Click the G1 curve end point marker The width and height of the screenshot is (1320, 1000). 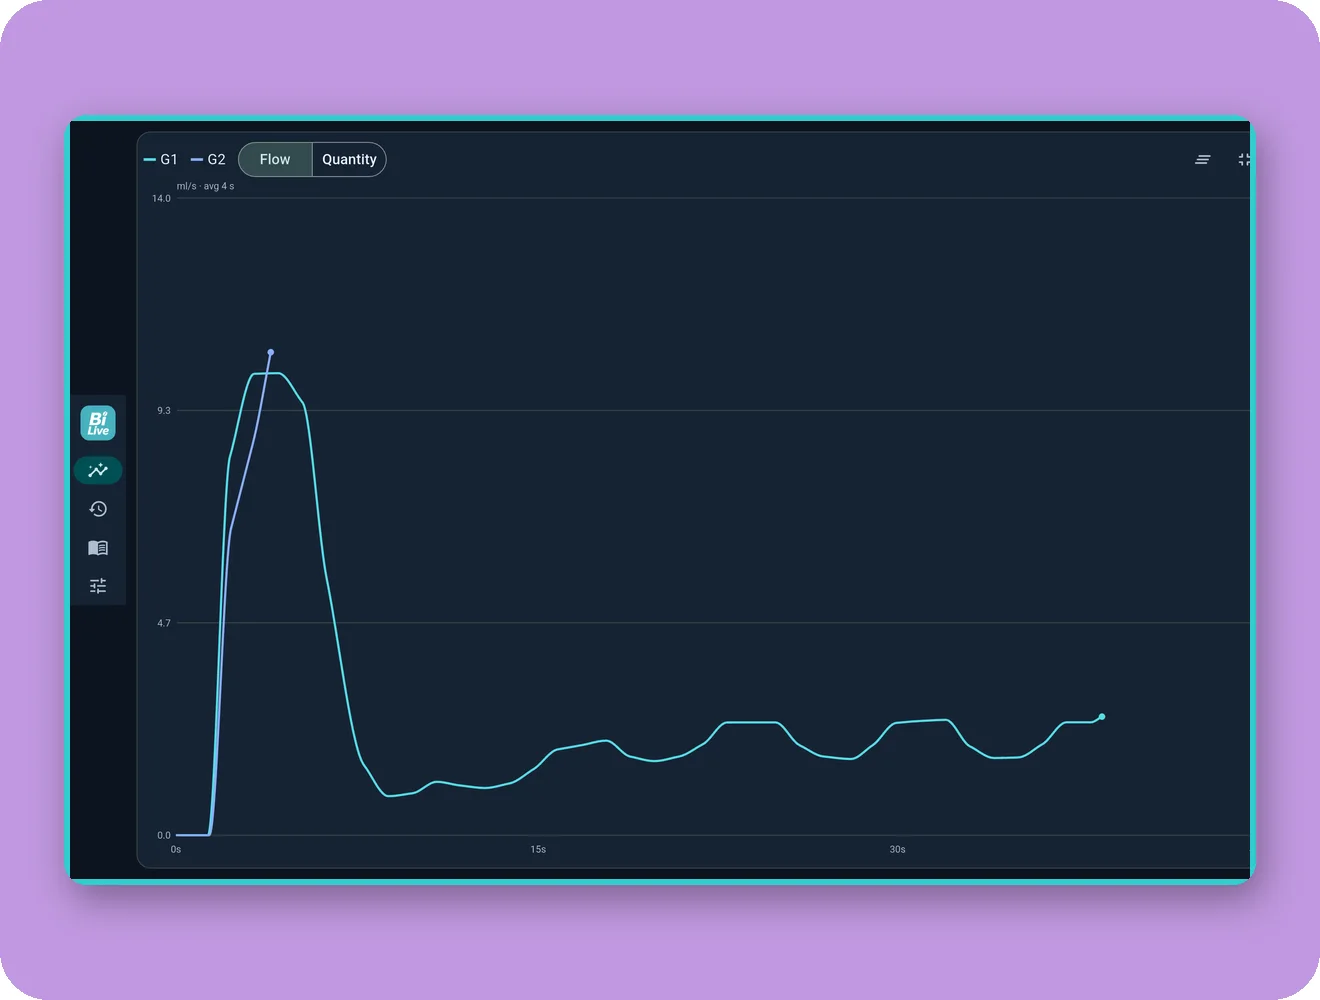click(1102, 717)
